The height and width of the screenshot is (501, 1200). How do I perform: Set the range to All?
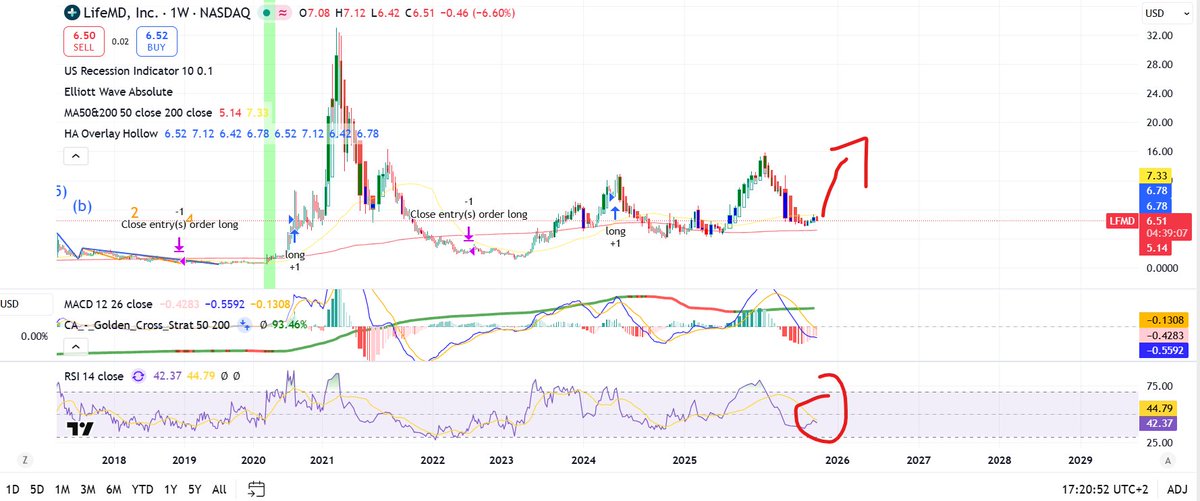(x=220, y=489)
